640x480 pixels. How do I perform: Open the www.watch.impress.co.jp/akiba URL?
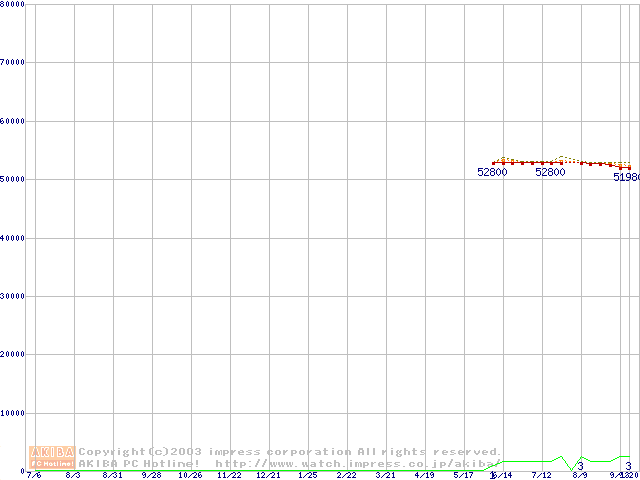[357, 464]
